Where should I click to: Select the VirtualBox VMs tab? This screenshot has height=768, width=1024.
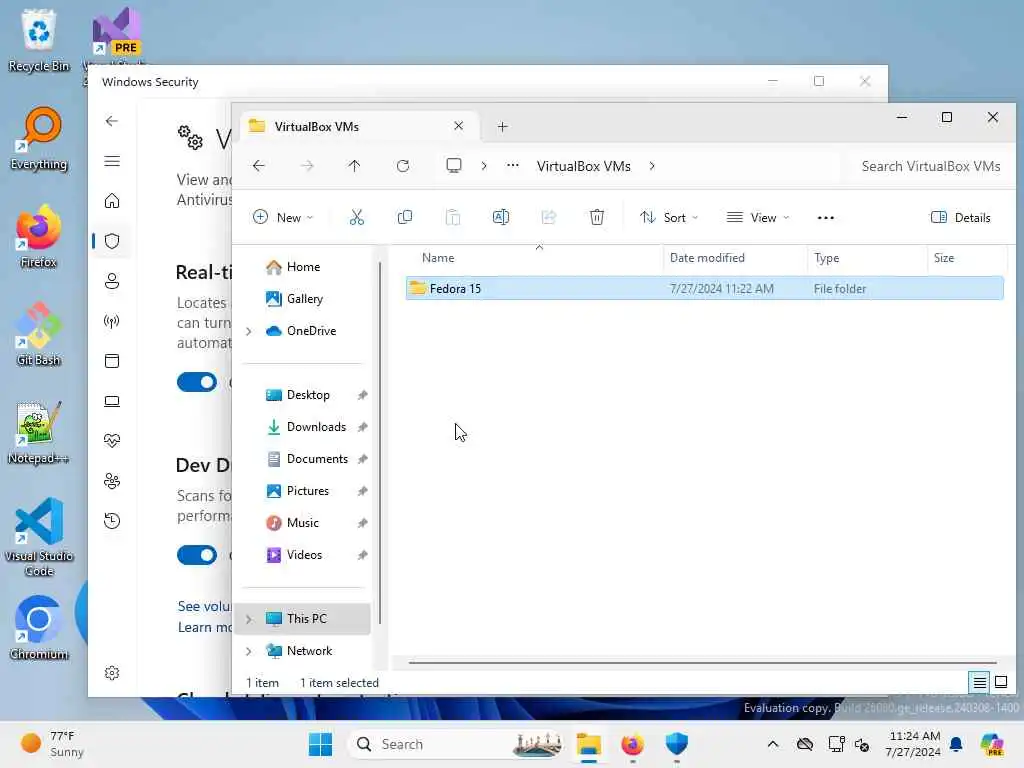click(359, 127)
